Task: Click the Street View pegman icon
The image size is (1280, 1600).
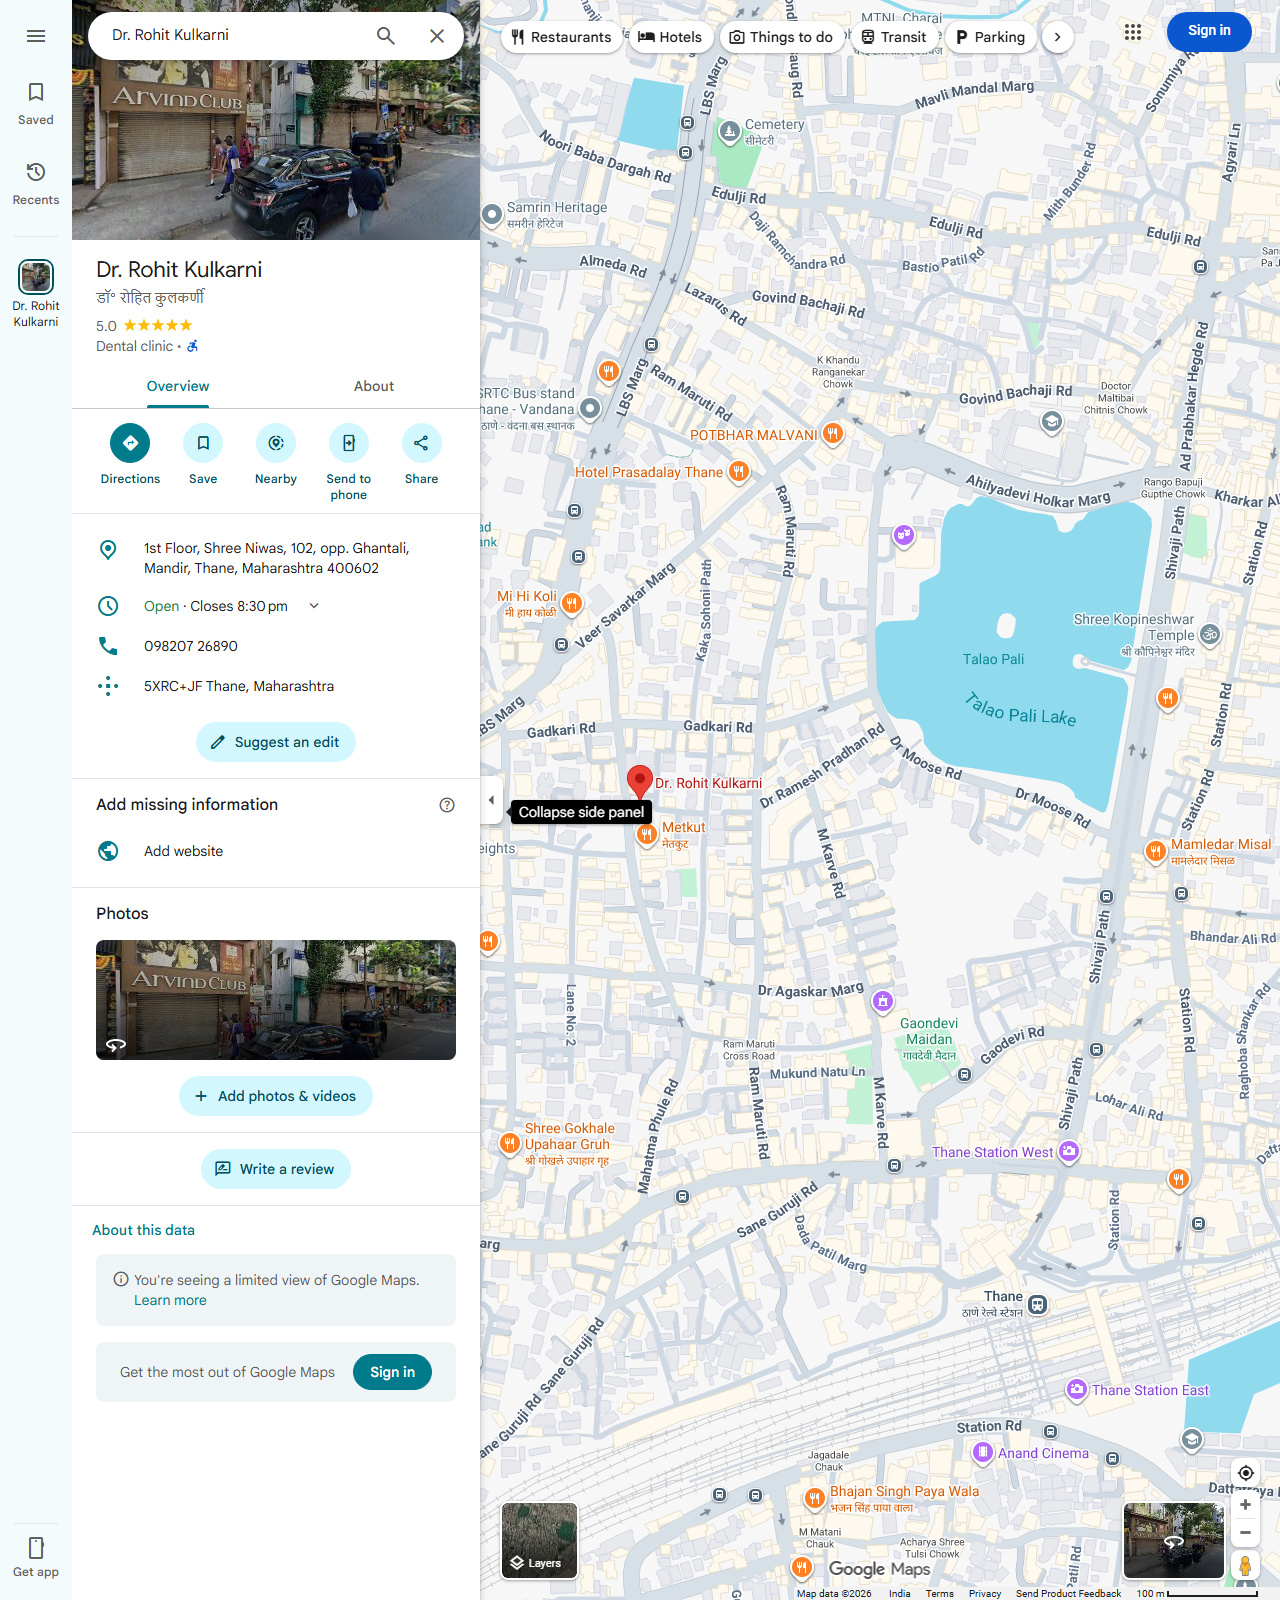Action: pyautogui.click(x=1246, y=1566)
